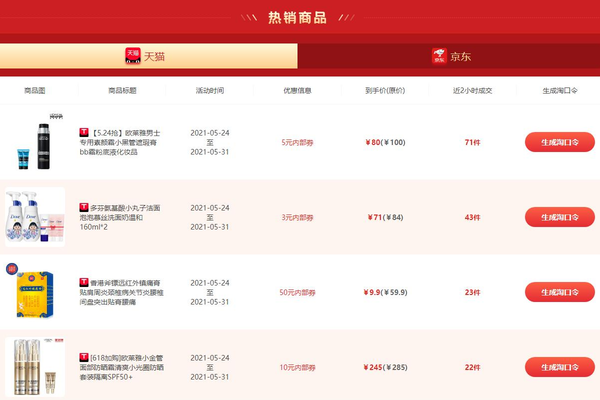Image resolution: width=600 pixels, height=400 pixels.
Task: Click the 43件 sales count
Action: pos(472,217)
